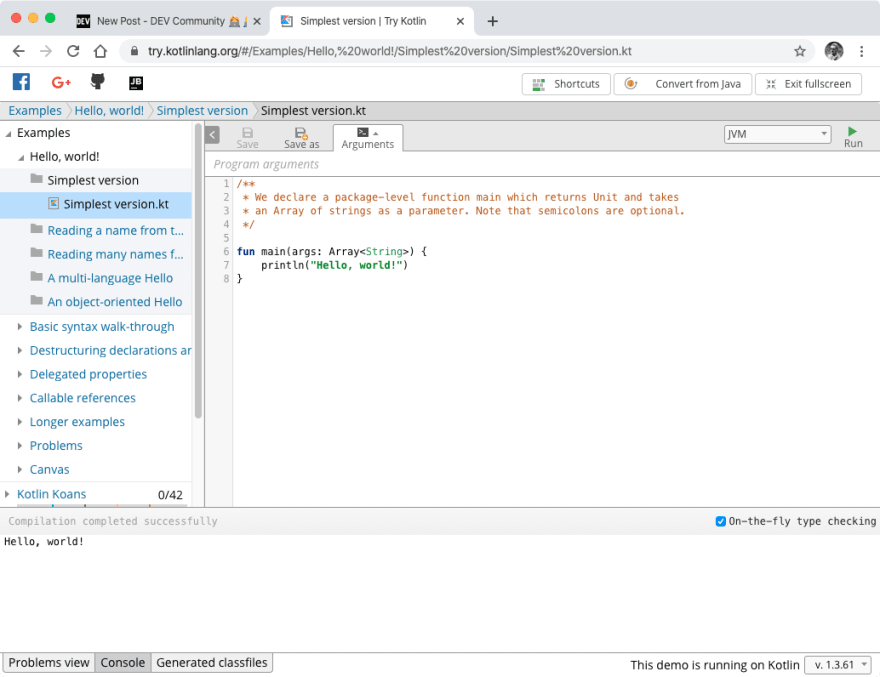This screenshot has width=880, height=677.
Task: Collapse the sidebar with left chevron button
Action: coord(212,135)
